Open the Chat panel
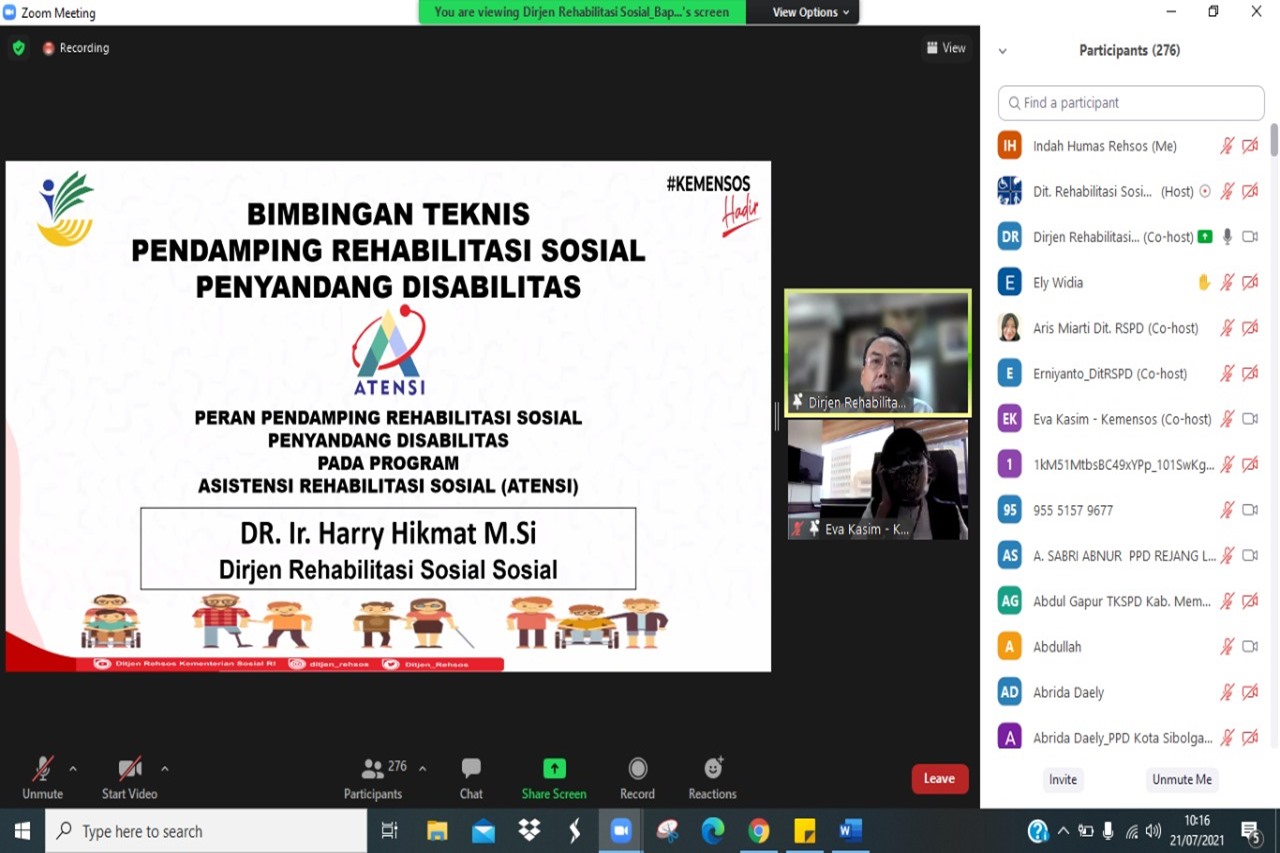The image size is (1280, 853). 471,778
